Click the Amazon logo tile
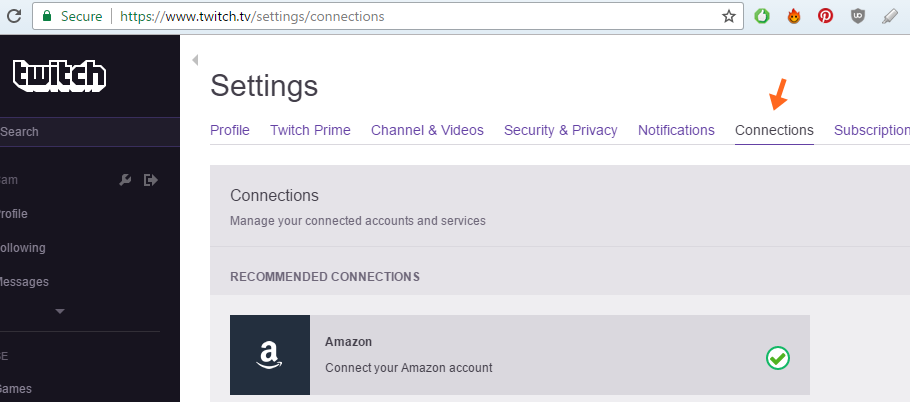The height and width of the screenshot is (402, 910). coord(270,355)
